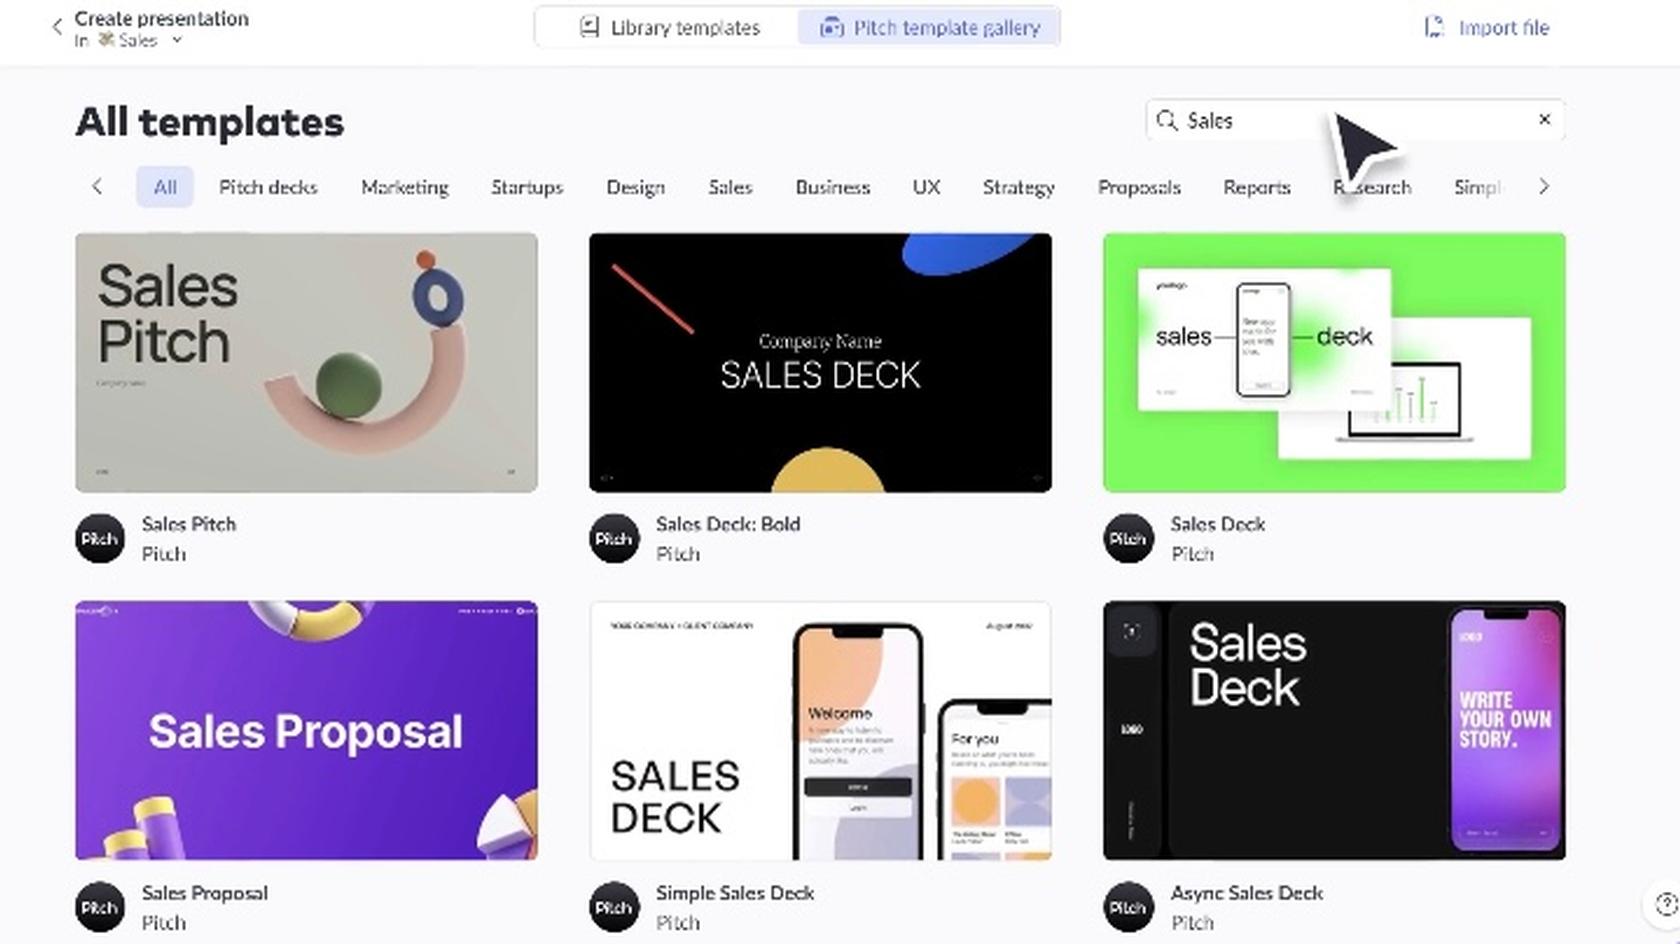Click the Sales Deck: Bold title text
Image resolution: width=1680 pixels, height=944 pixels.
(728, 524)
